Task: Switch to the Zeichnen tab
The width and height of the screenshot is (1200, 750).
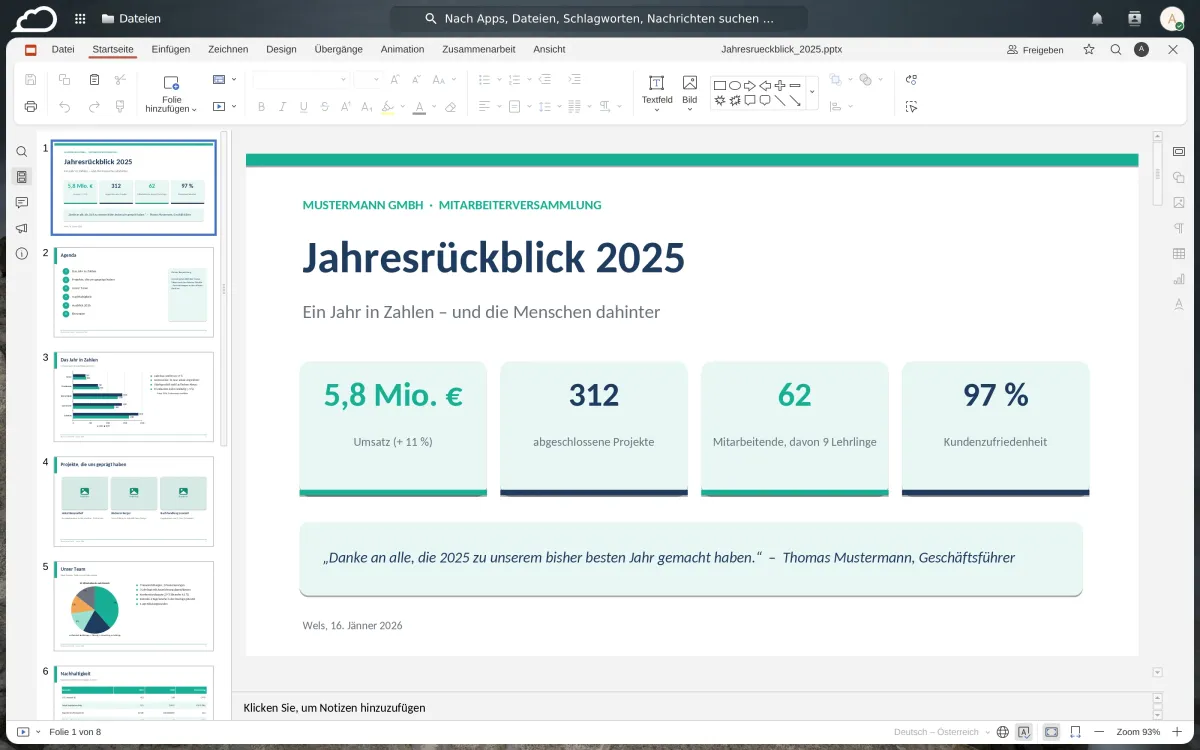Action: (228, 49)
